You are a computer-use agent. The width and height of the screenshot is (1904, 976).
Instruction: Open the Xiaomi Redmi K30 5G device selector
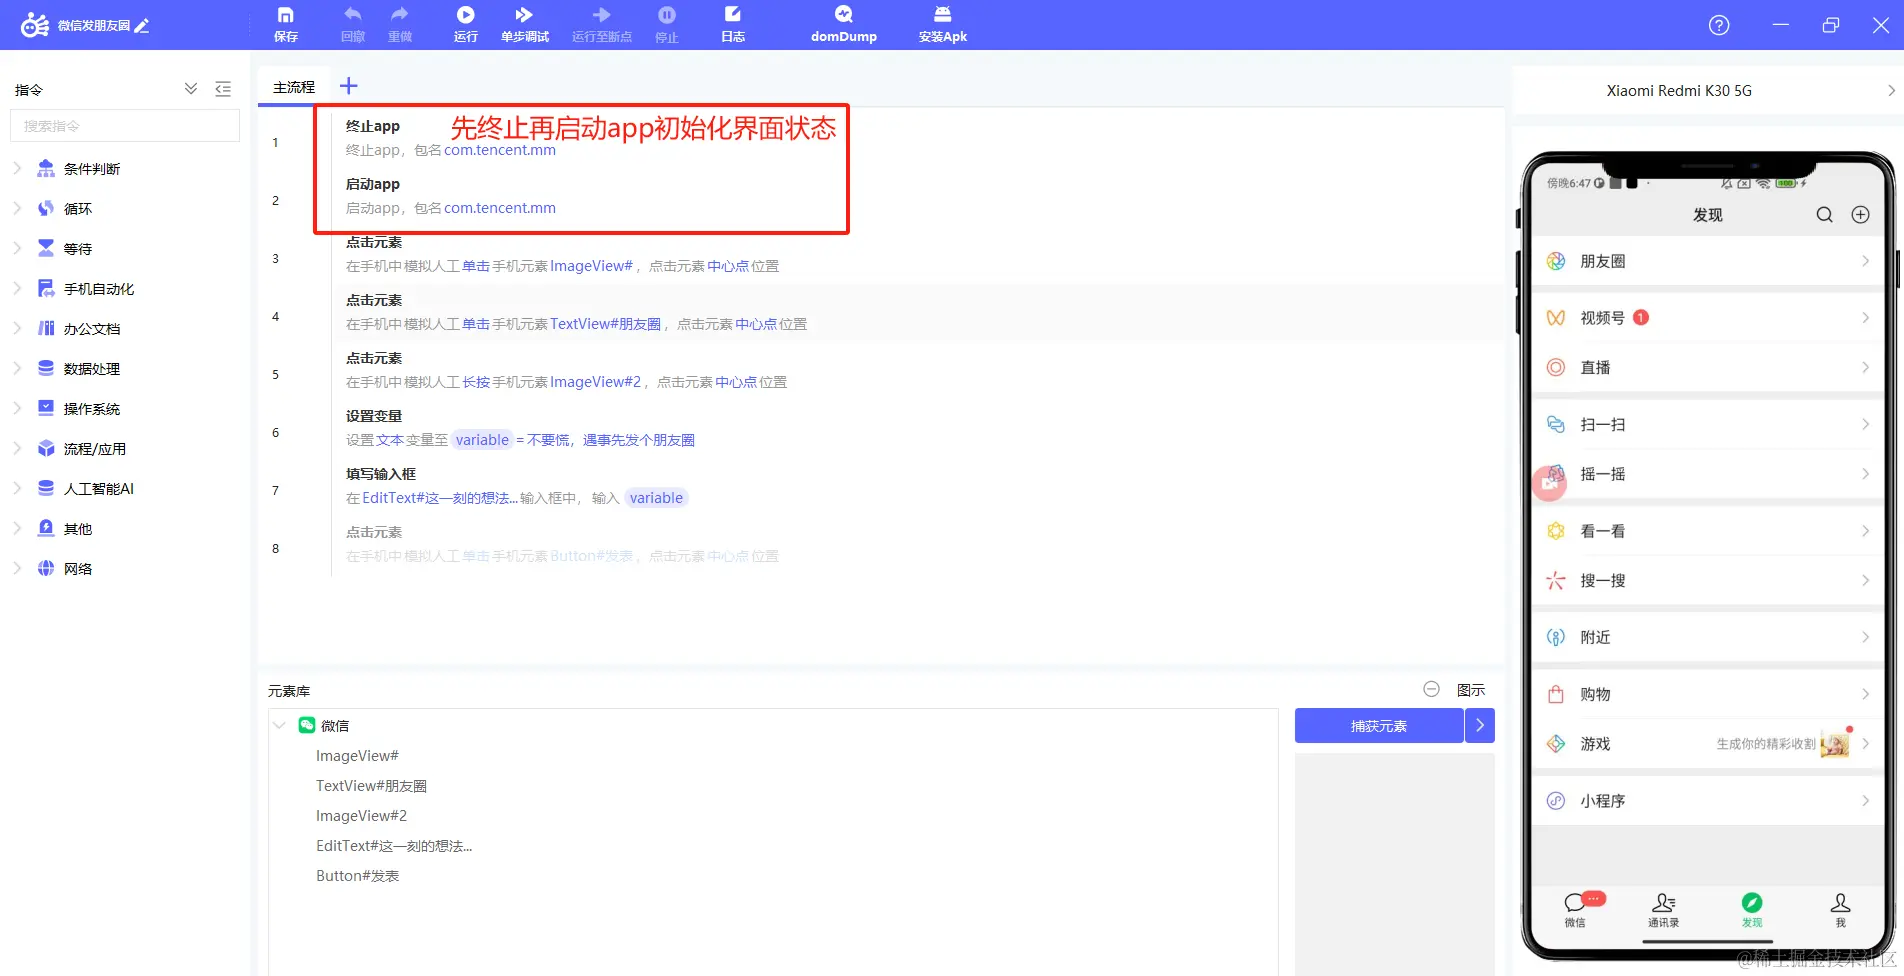pos(1707,90)
